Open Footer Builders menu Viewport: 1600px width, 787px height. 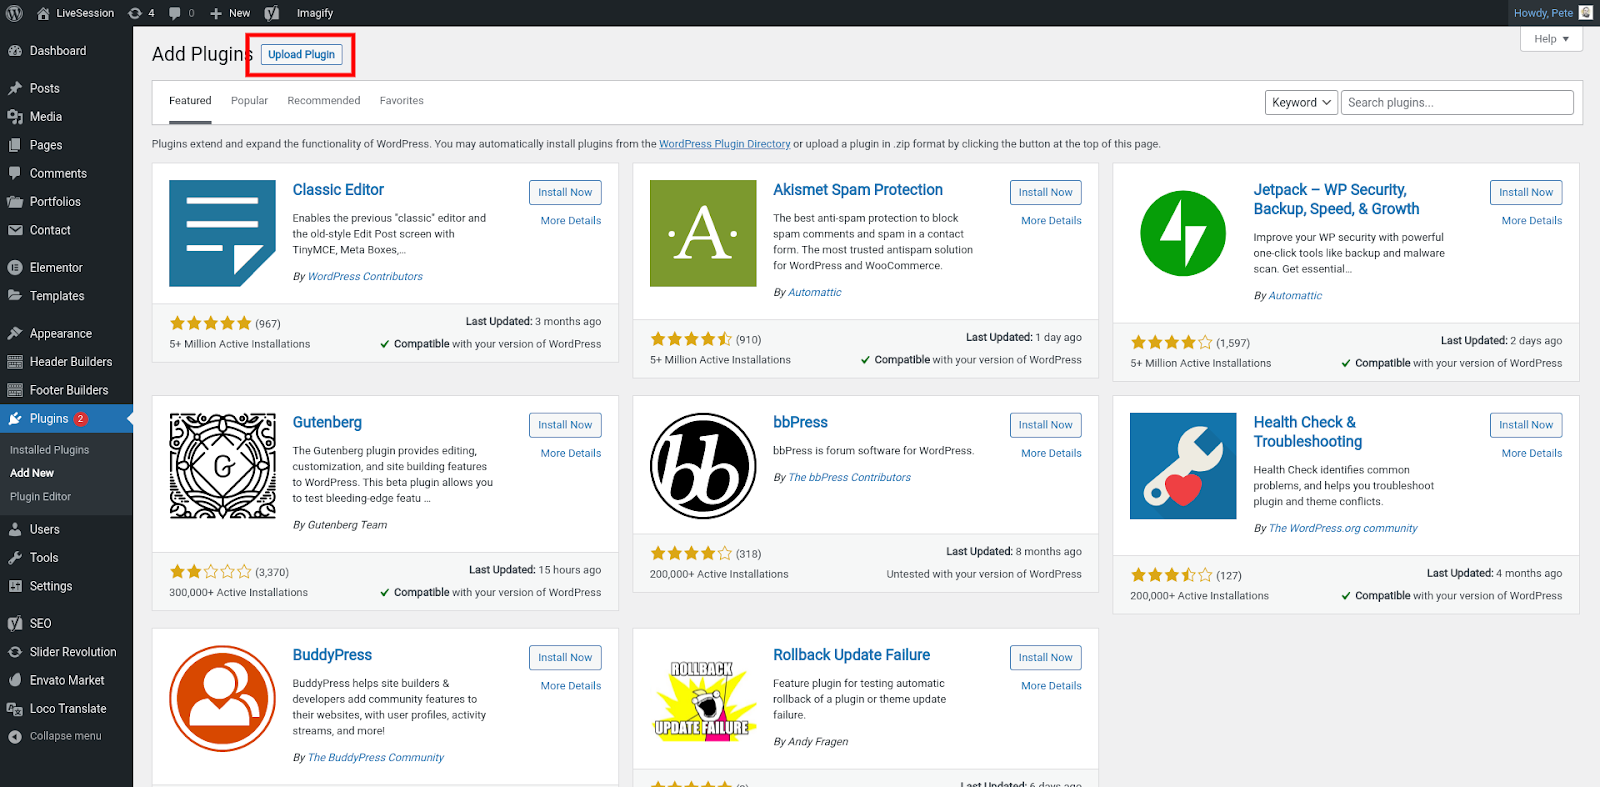(x=69, y=390)
